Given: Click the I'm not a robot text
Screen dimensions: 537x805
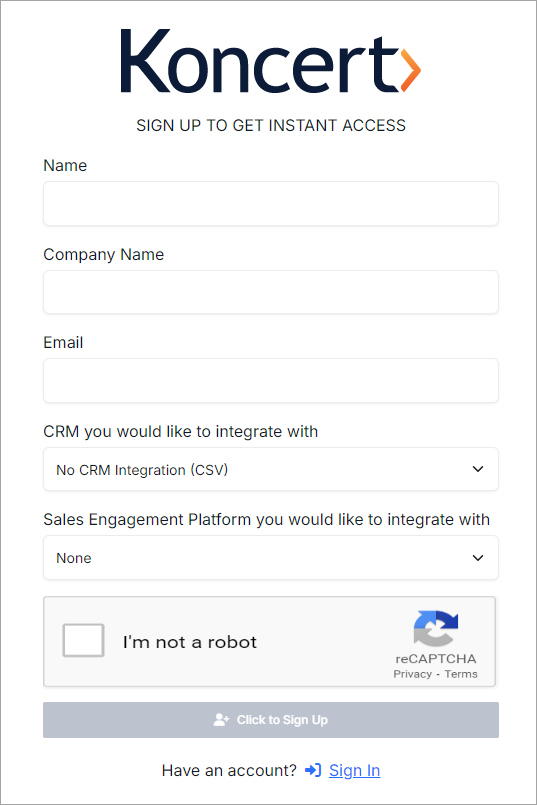Looking at the screenshot, I should [x=189, y=642].
